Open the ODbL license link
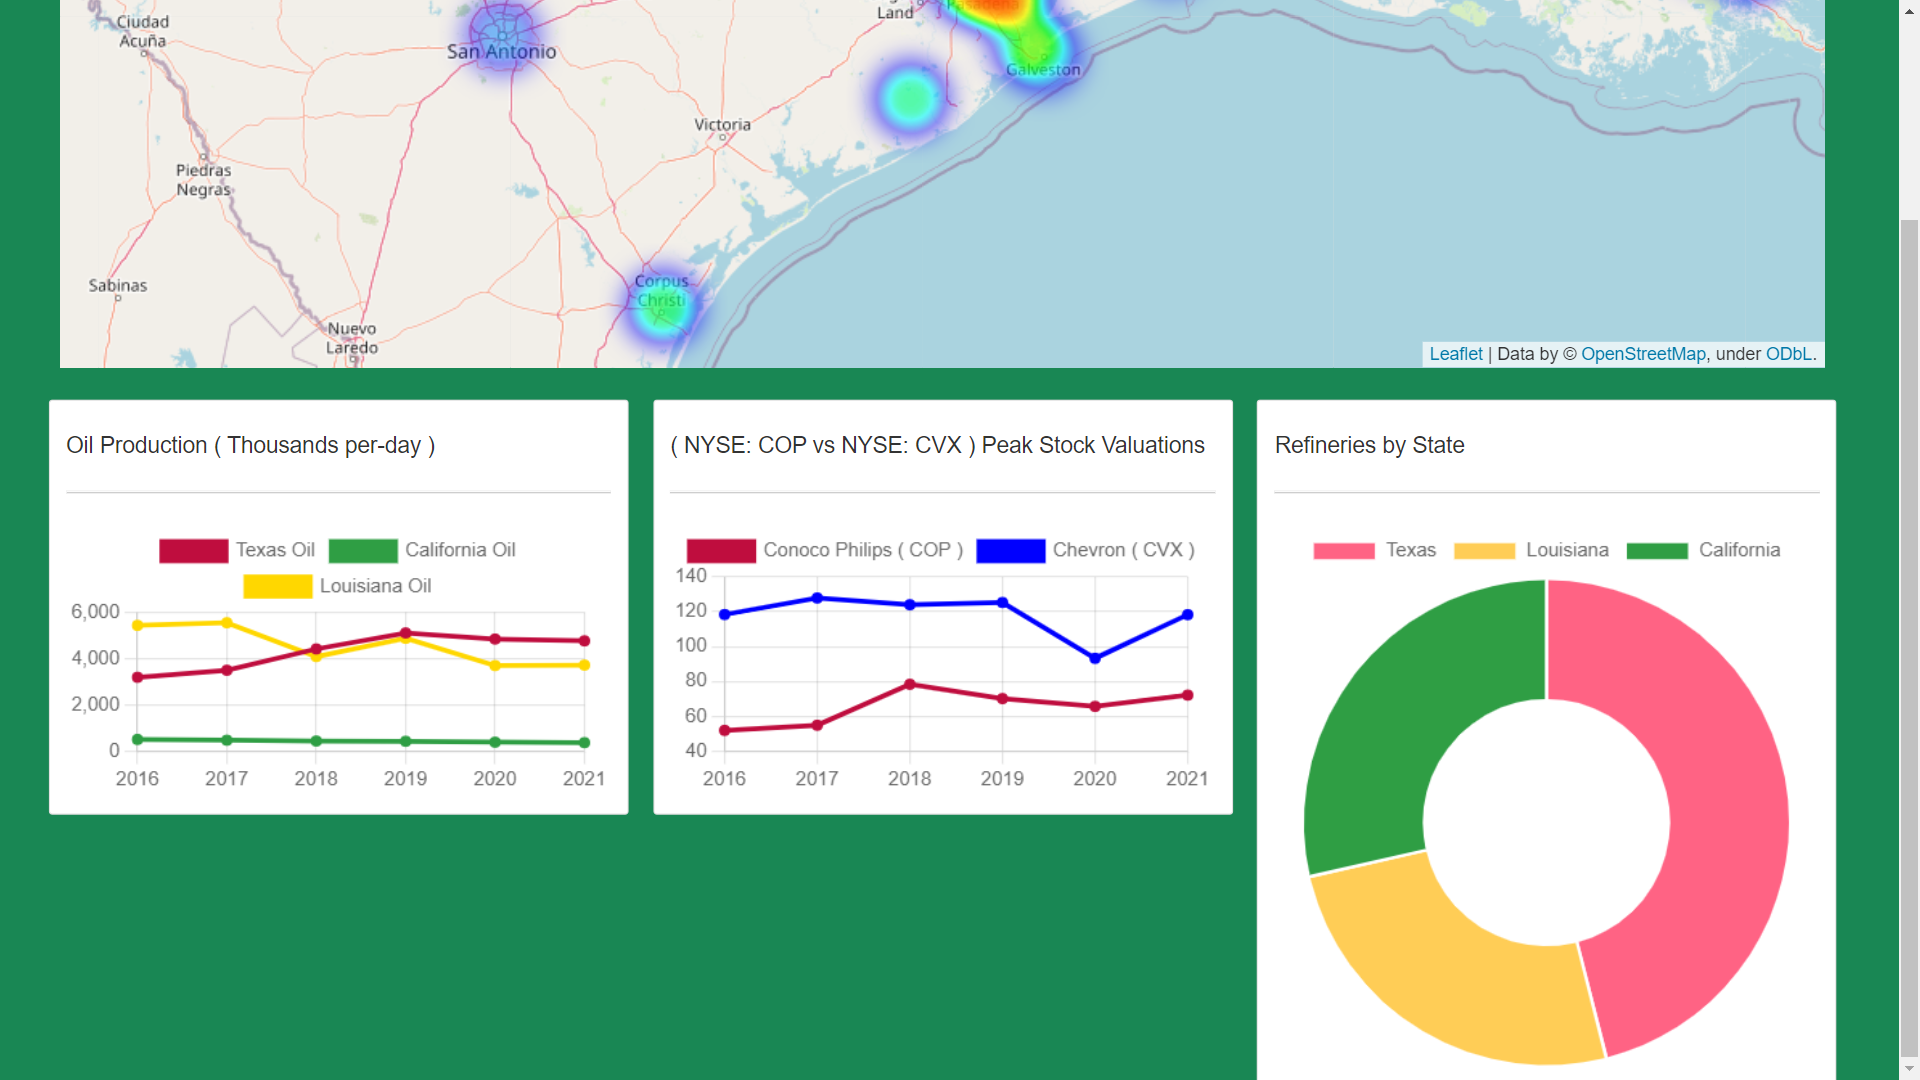Viewport: 1920px width, 1080px height. [1788, 354]
